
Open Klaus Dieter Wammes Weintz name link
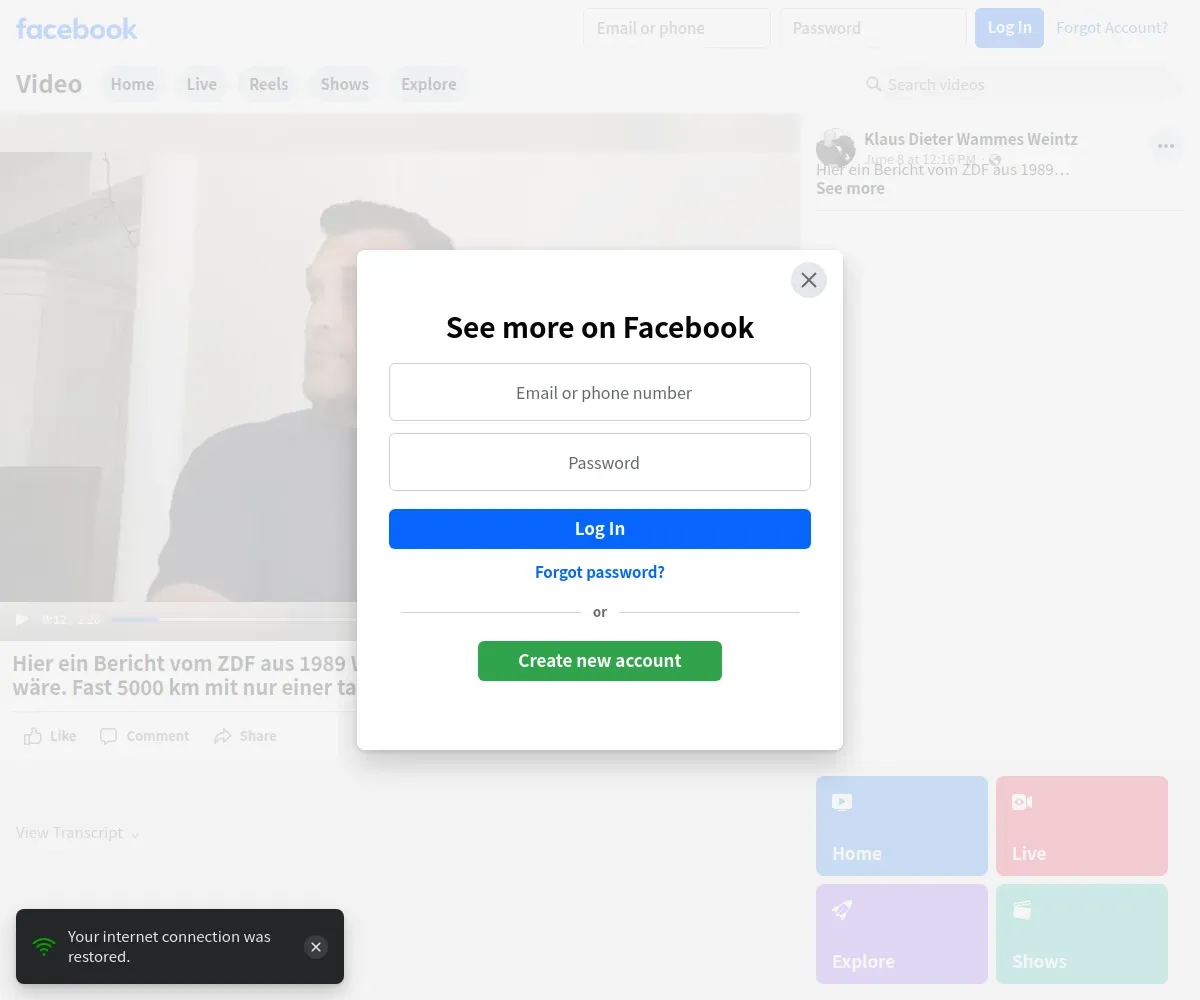coord(971,139)
